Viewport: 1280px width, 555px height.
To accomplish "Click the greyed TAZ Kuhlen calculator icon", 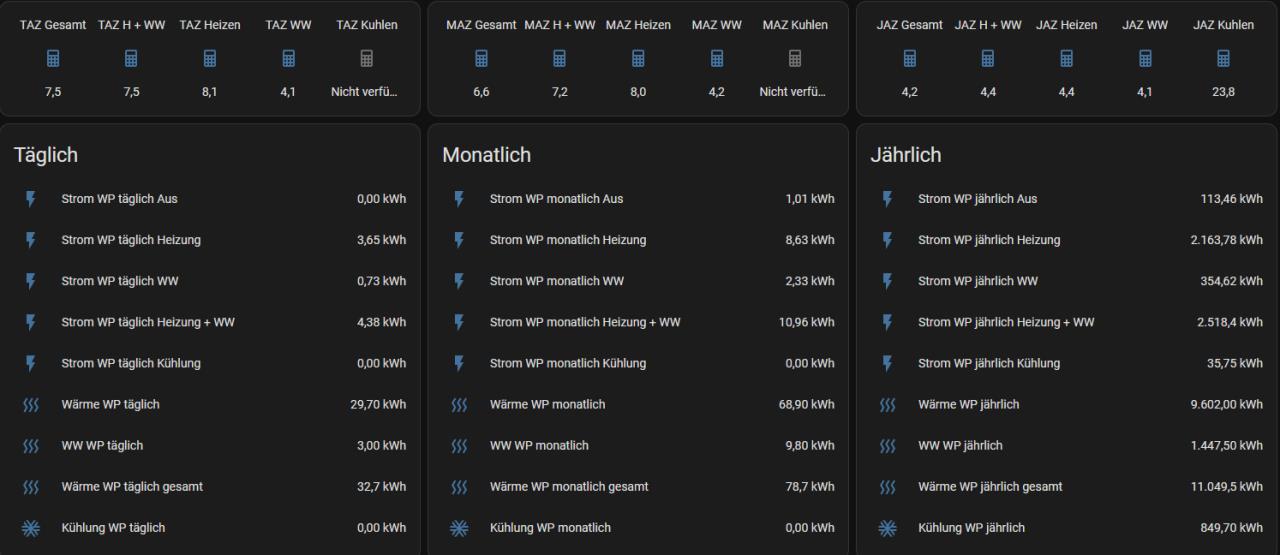I will (366, 59).
